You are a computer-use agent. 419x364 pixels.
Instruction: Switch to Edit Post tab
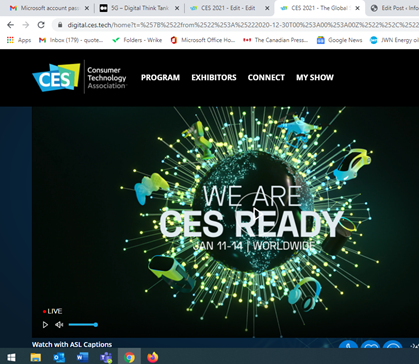pyautogui.click(x=393, y=8)
